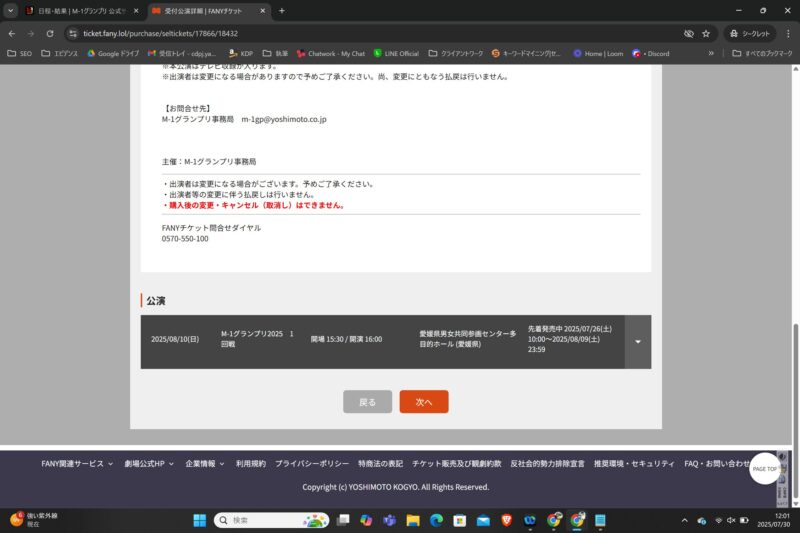Click the address bar URL field

pyautogui.click(x=378, y=34)
